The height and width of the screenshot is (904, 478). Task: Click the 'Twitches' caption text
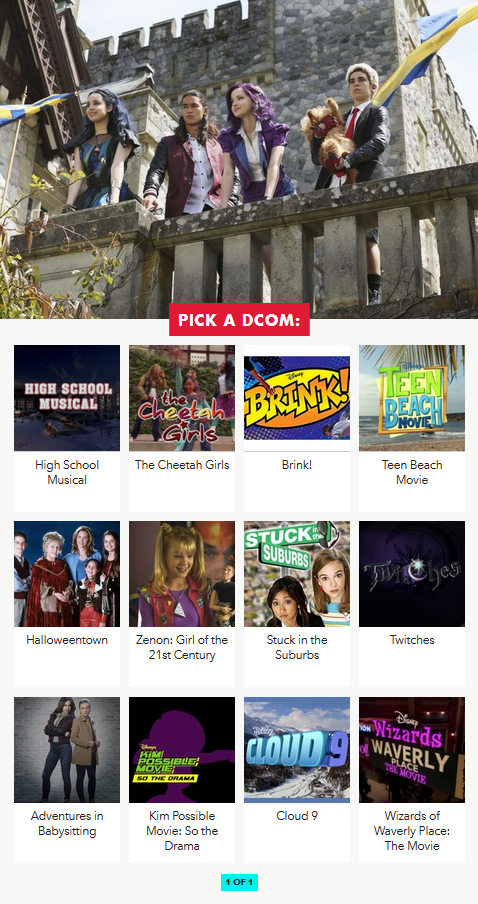[x=412, y=640]
